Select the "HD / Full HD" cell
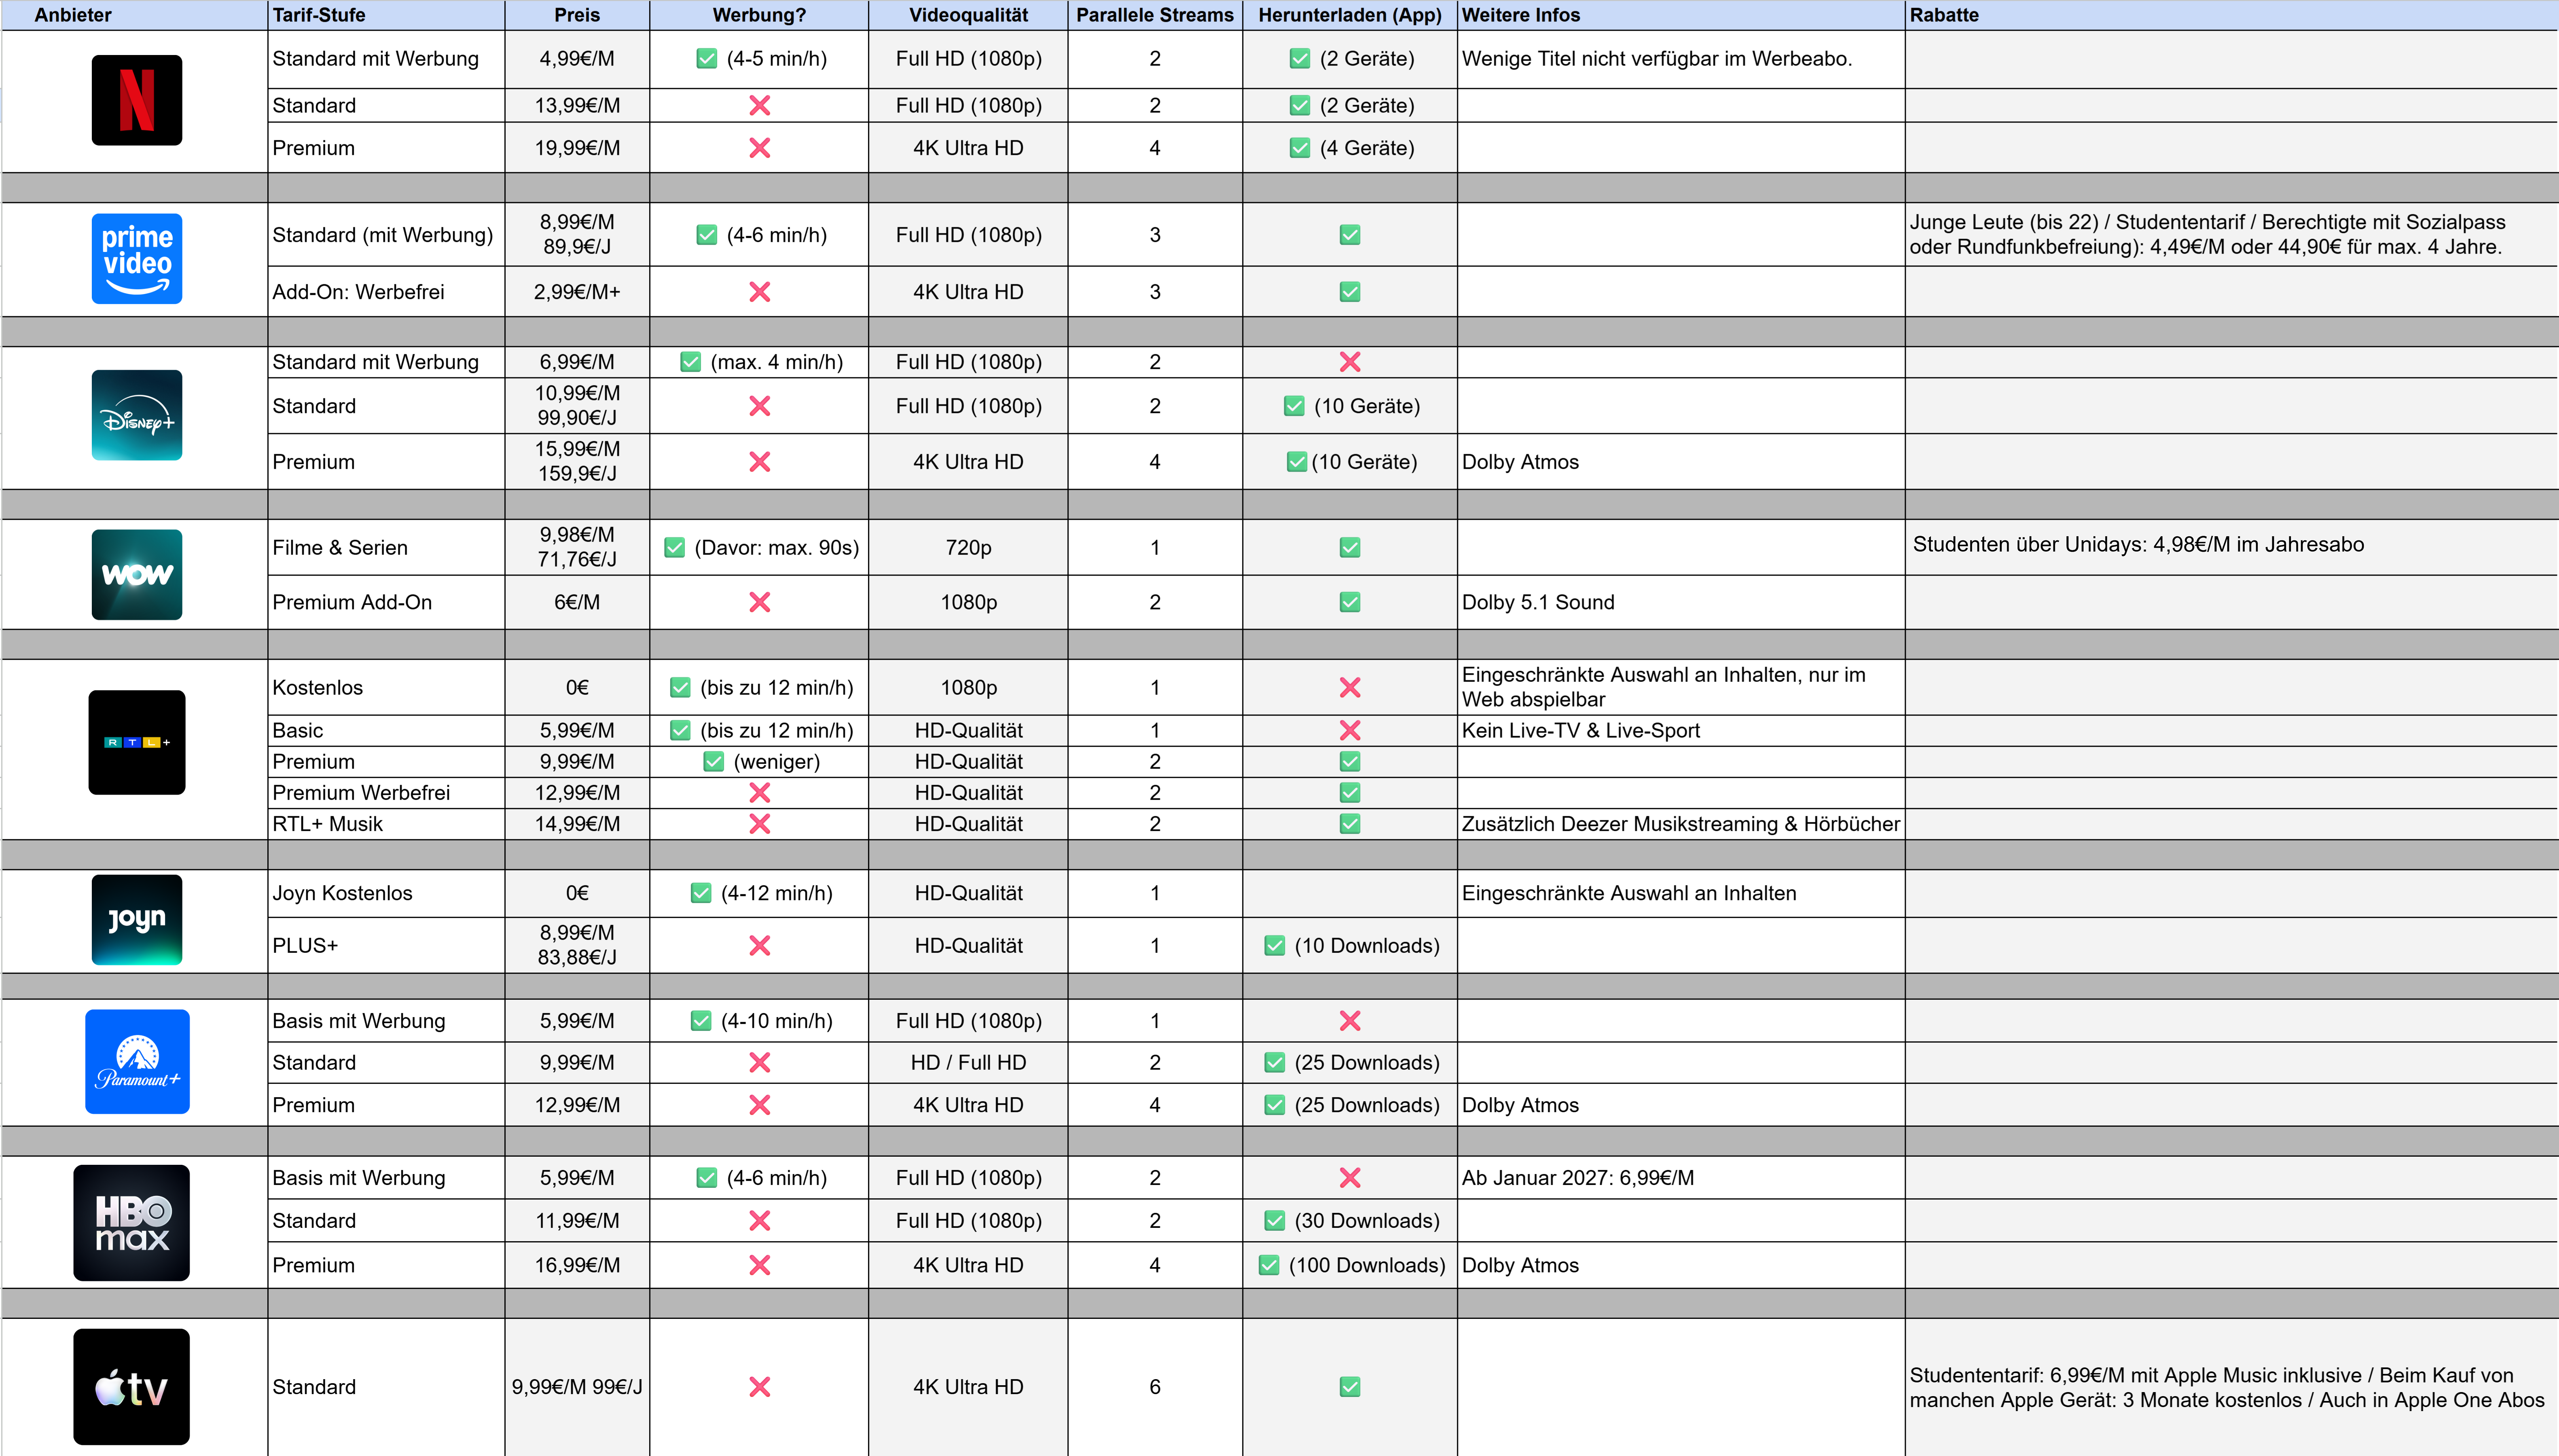 tap(968, 1062)
